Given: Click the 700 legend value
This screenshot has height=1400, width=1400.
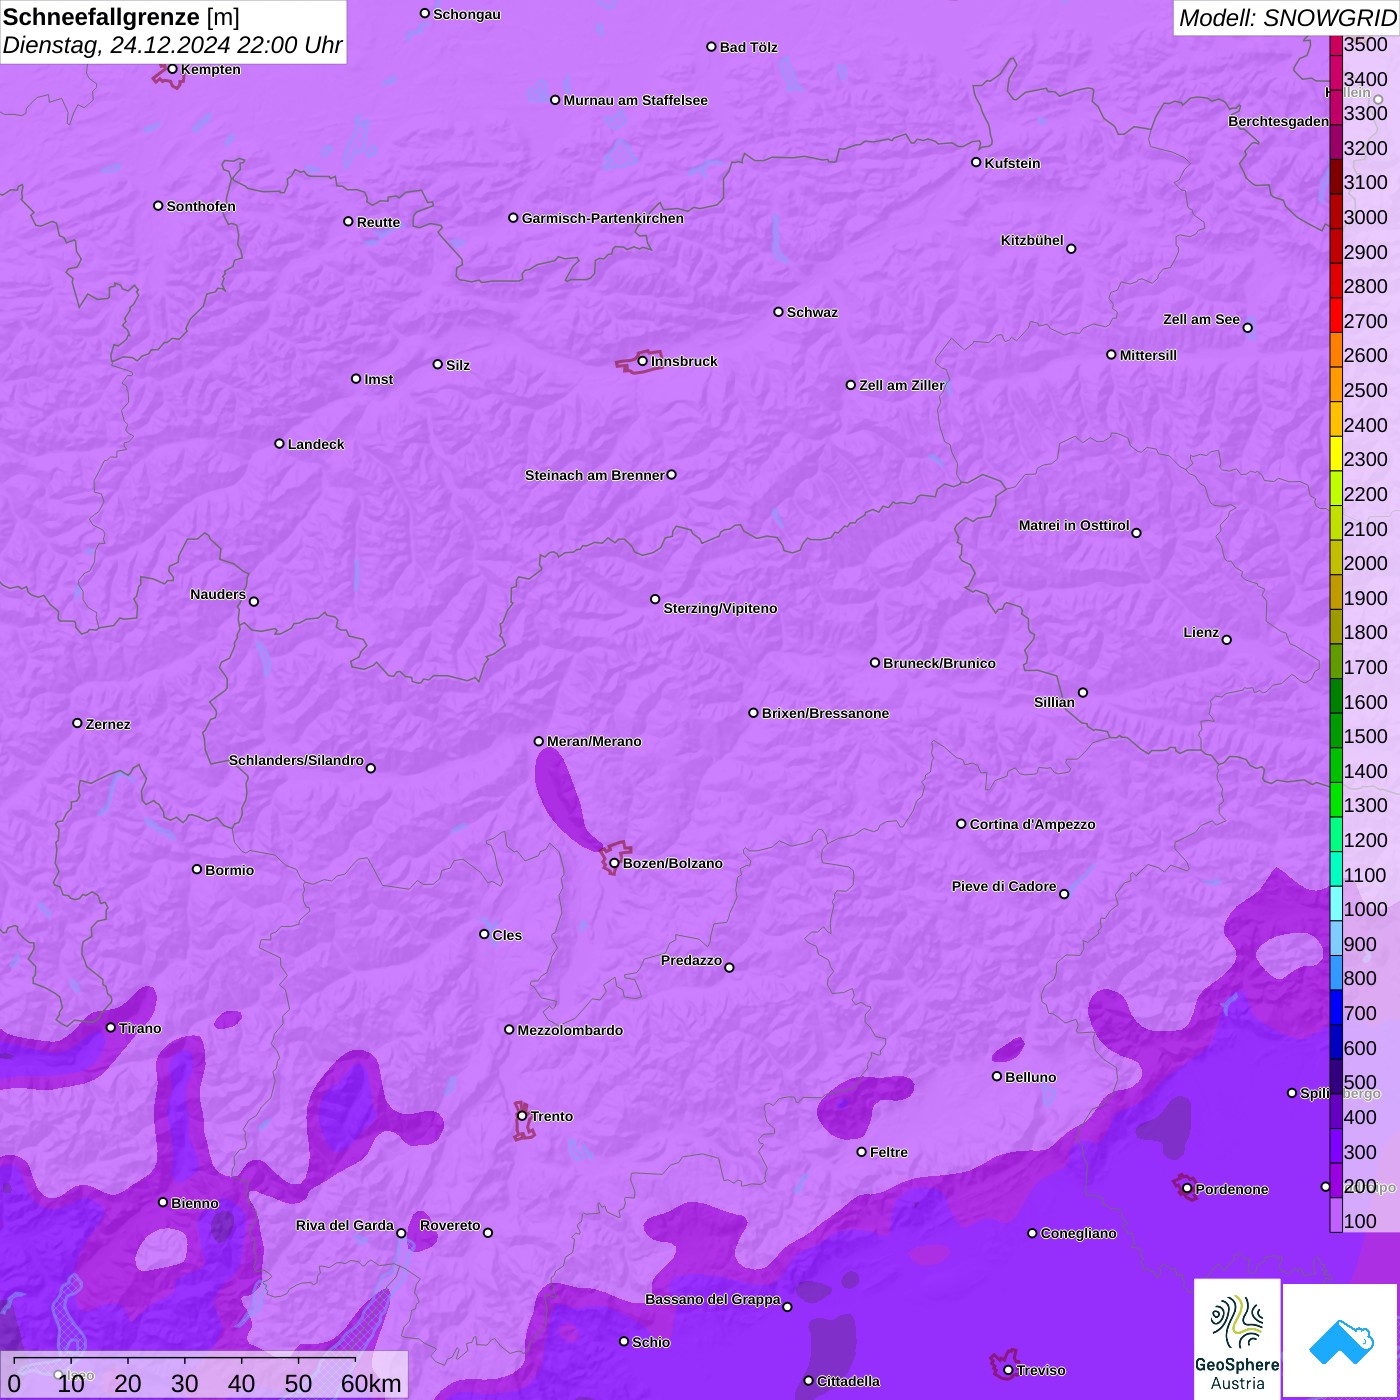Looking at the screenshot, I should coord(1360,1014).
